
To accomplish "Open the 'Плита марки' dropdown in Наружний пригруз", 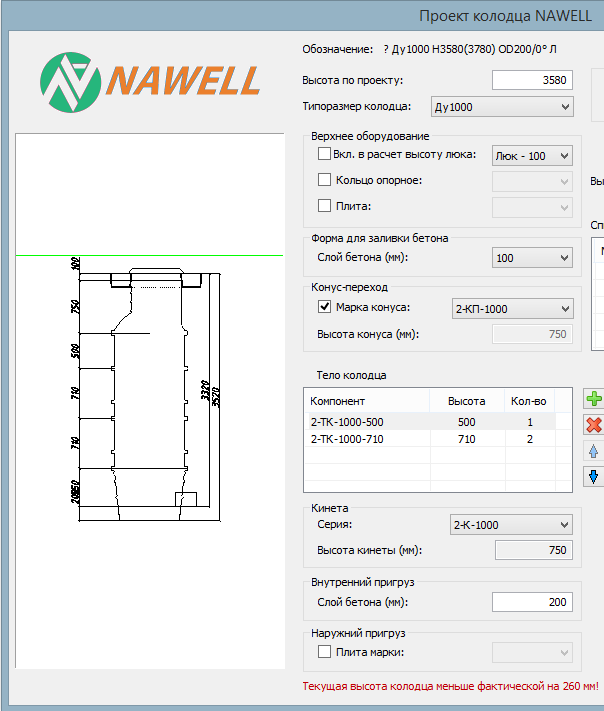I will click(x=532, y=653).
